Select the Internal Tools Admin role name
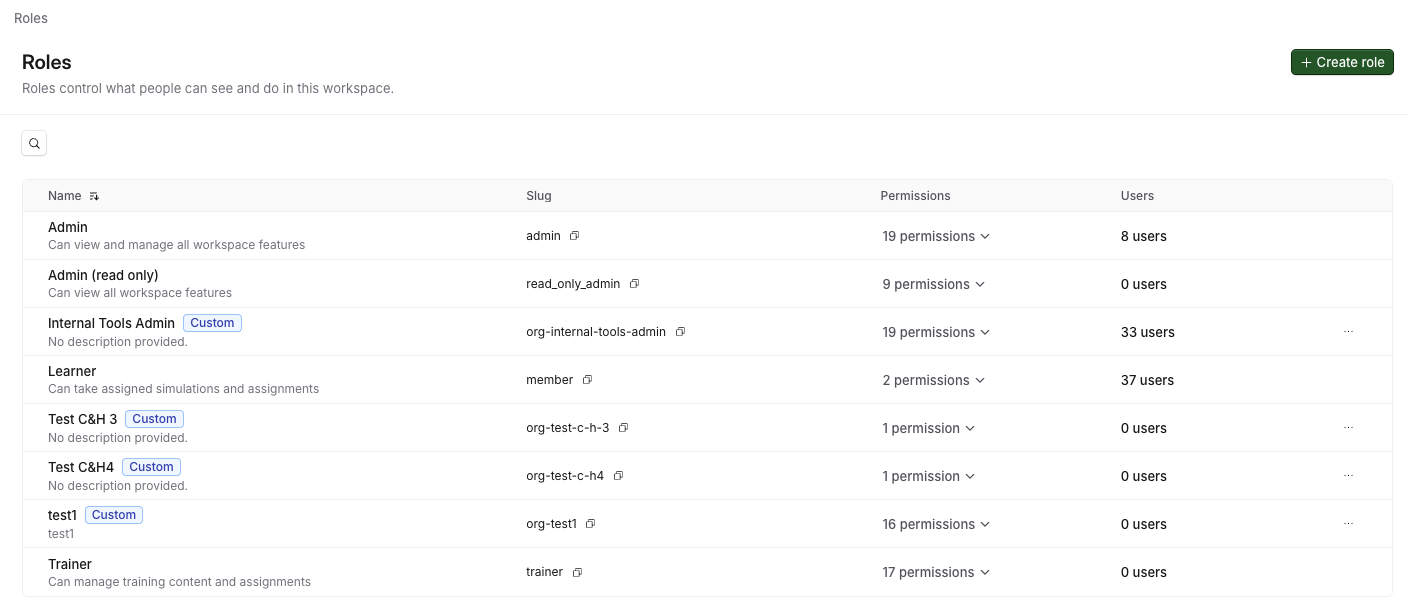The height and width of the screenshot is (613, 1408). coord(111,323)
